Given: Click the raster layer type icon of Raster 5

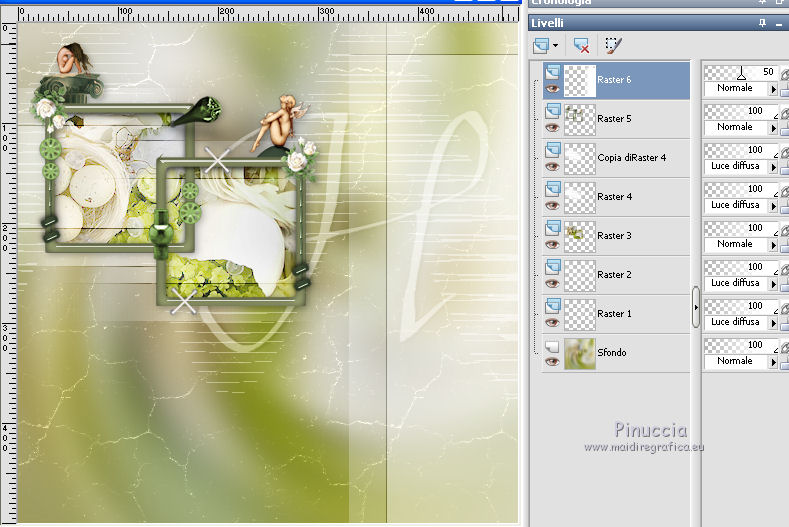Looking at the screenshot, I should click(553, 111).
